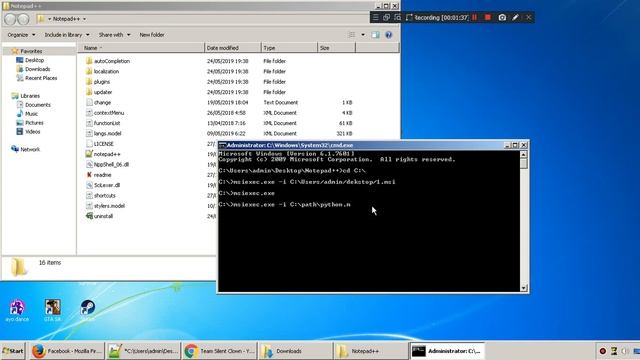Click cmd window scrollbar down arrow
Viewport: 640px width, 360px height.
point(524,288)
